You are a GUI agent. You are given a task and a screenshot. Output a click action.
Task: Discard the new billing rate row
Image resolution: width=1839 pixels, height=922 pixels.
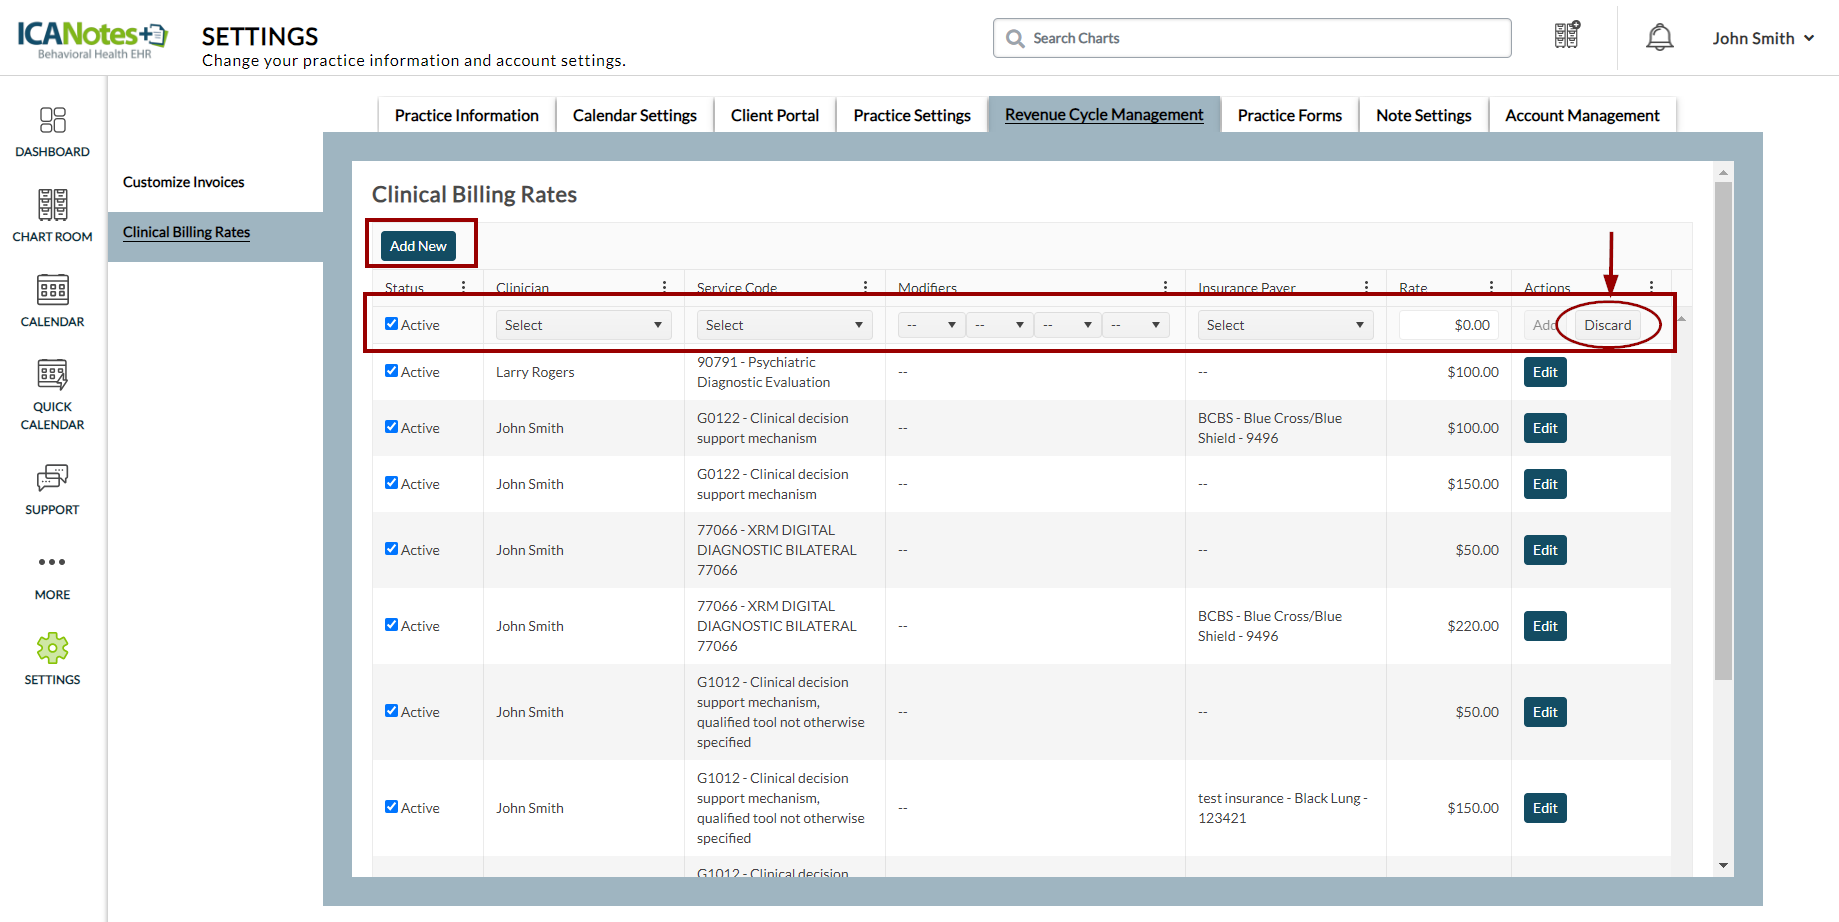[x=1607, y=325]
